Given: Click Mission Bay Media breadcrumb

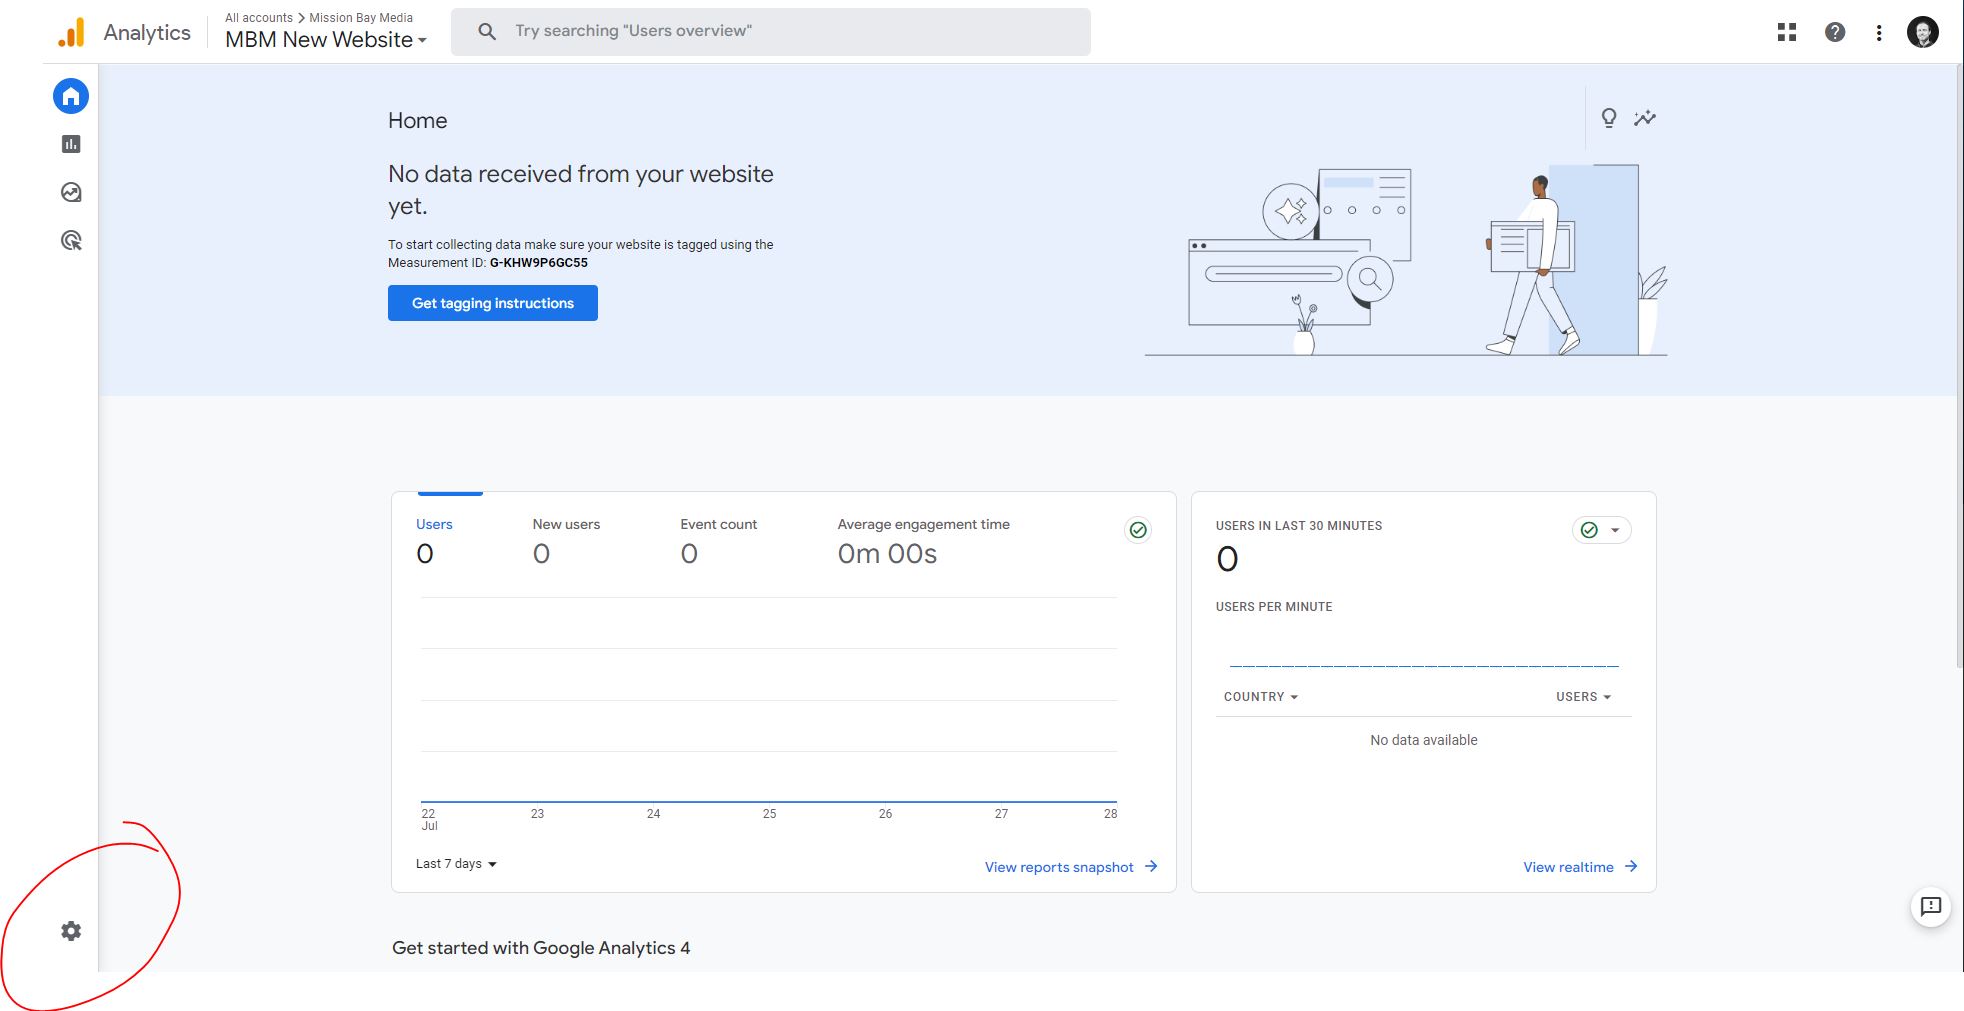Looking at the screenshot, I should tap(361, 18).
